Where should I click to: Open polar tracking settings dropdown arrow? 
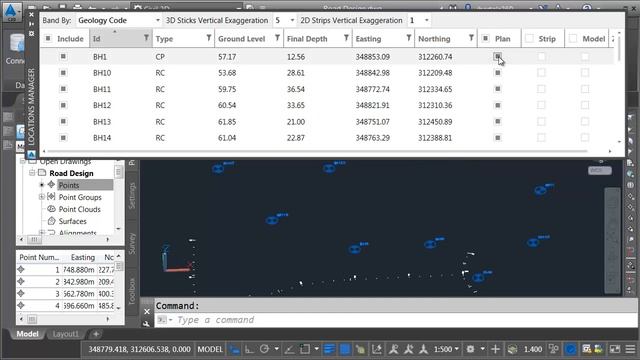click(x=276, y=349)
